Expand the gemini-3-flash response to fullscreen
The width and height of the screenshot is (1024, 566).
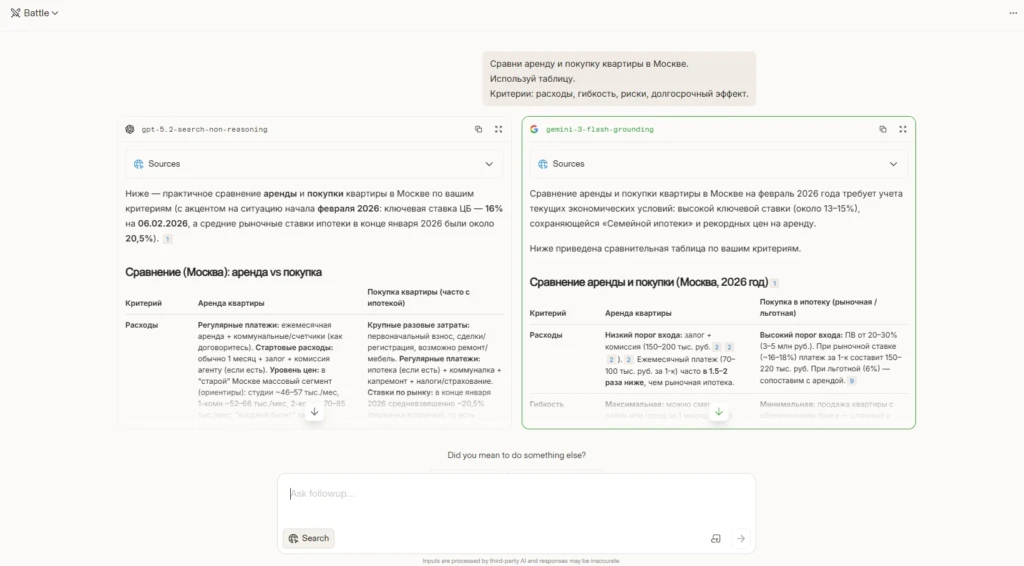click(903, 129)
